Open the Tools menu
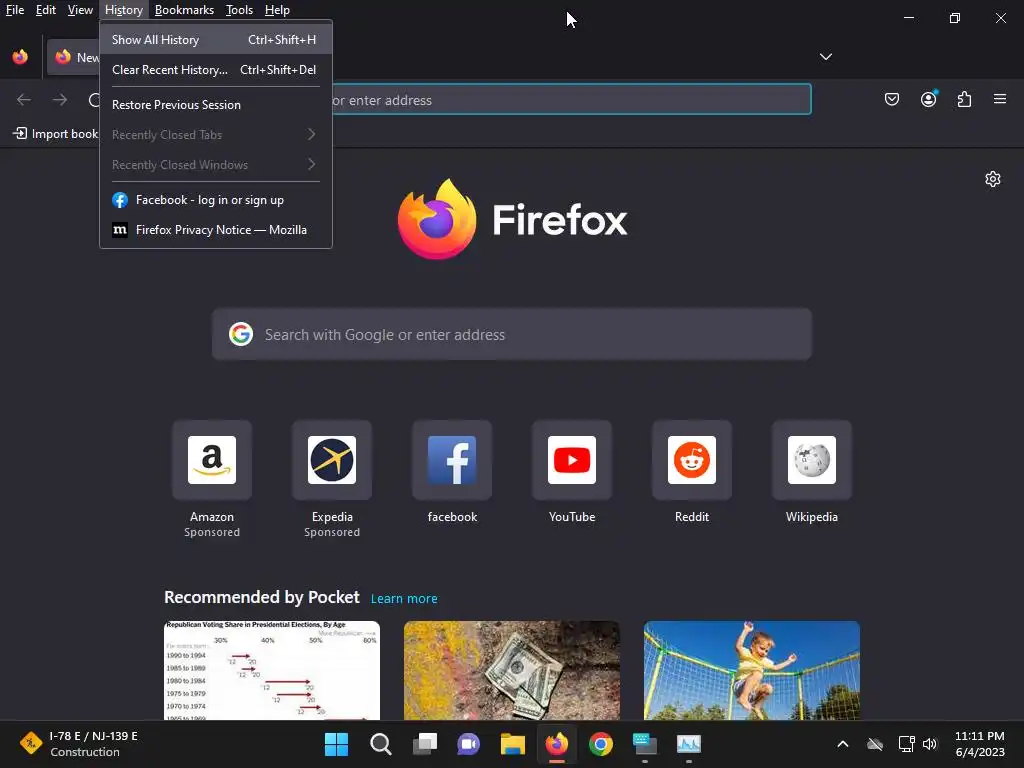 [x=239, y=10]
